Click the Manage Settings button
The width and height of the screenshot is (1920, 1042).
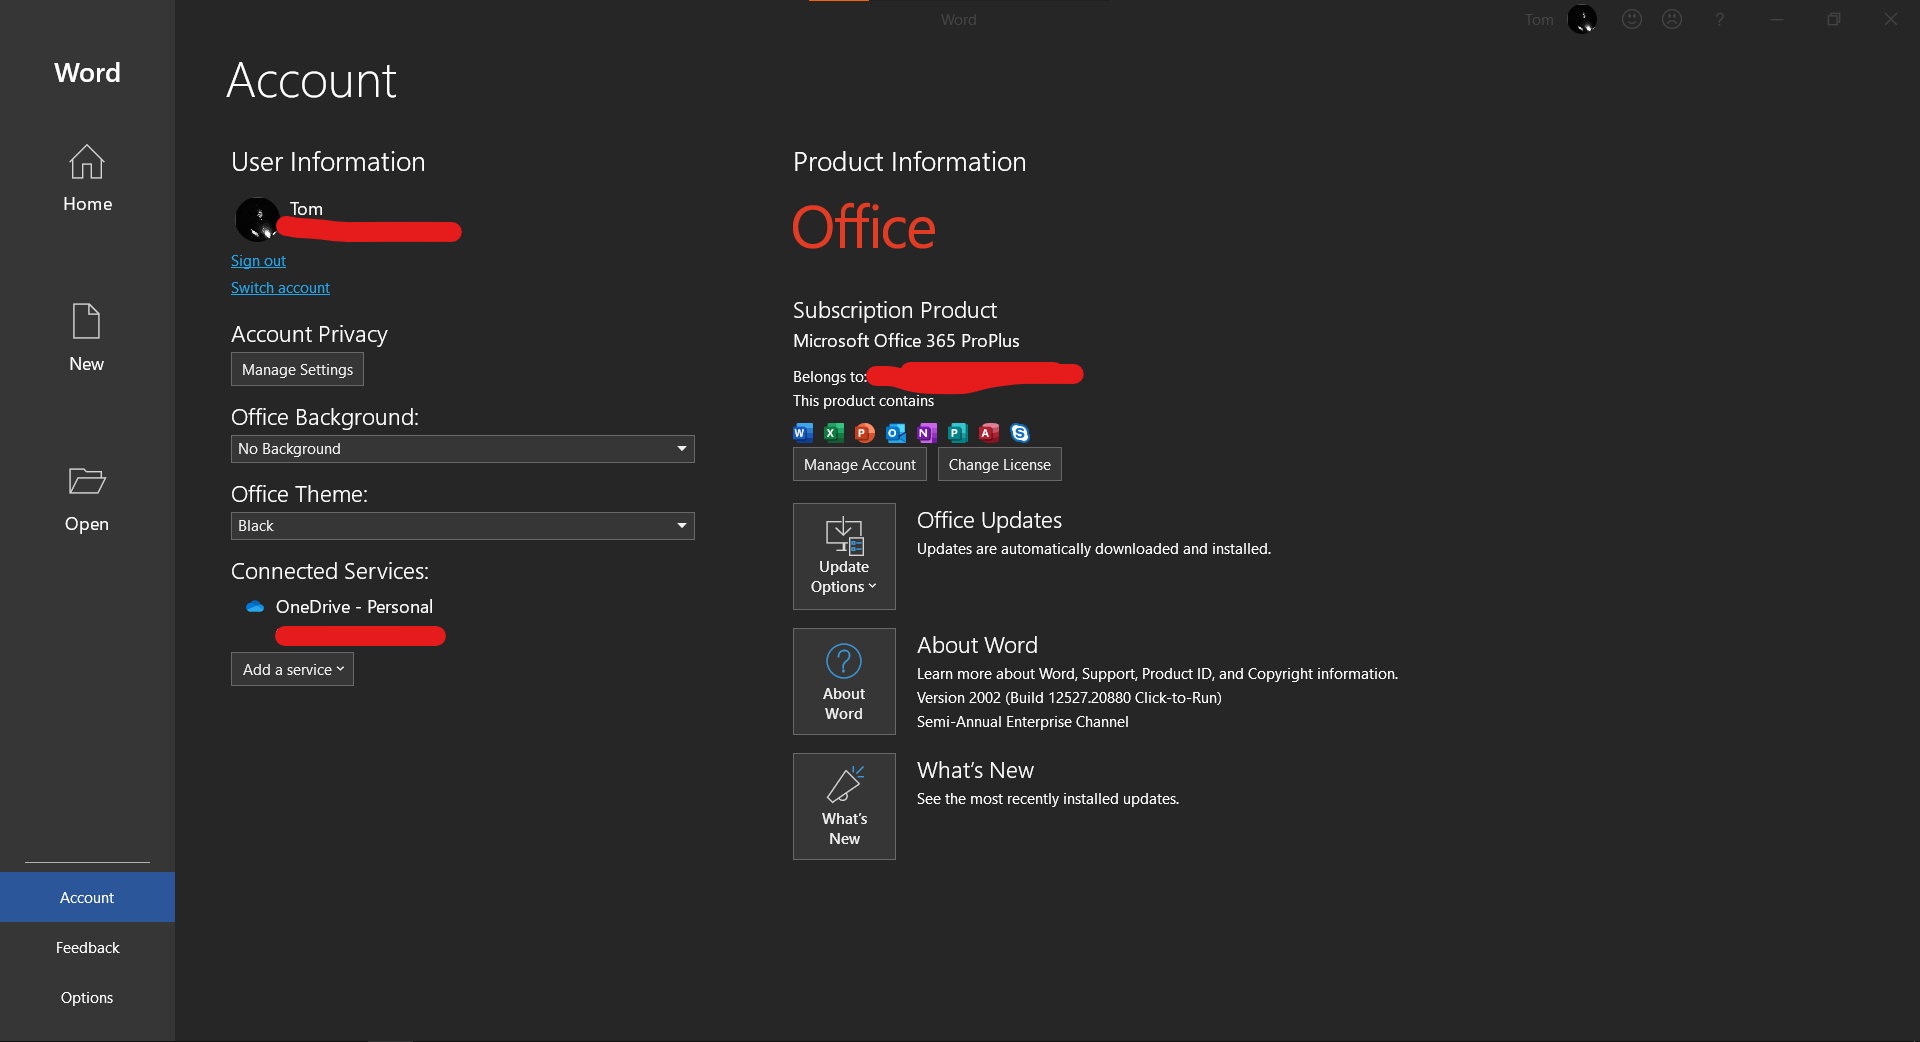pos(297,369)
